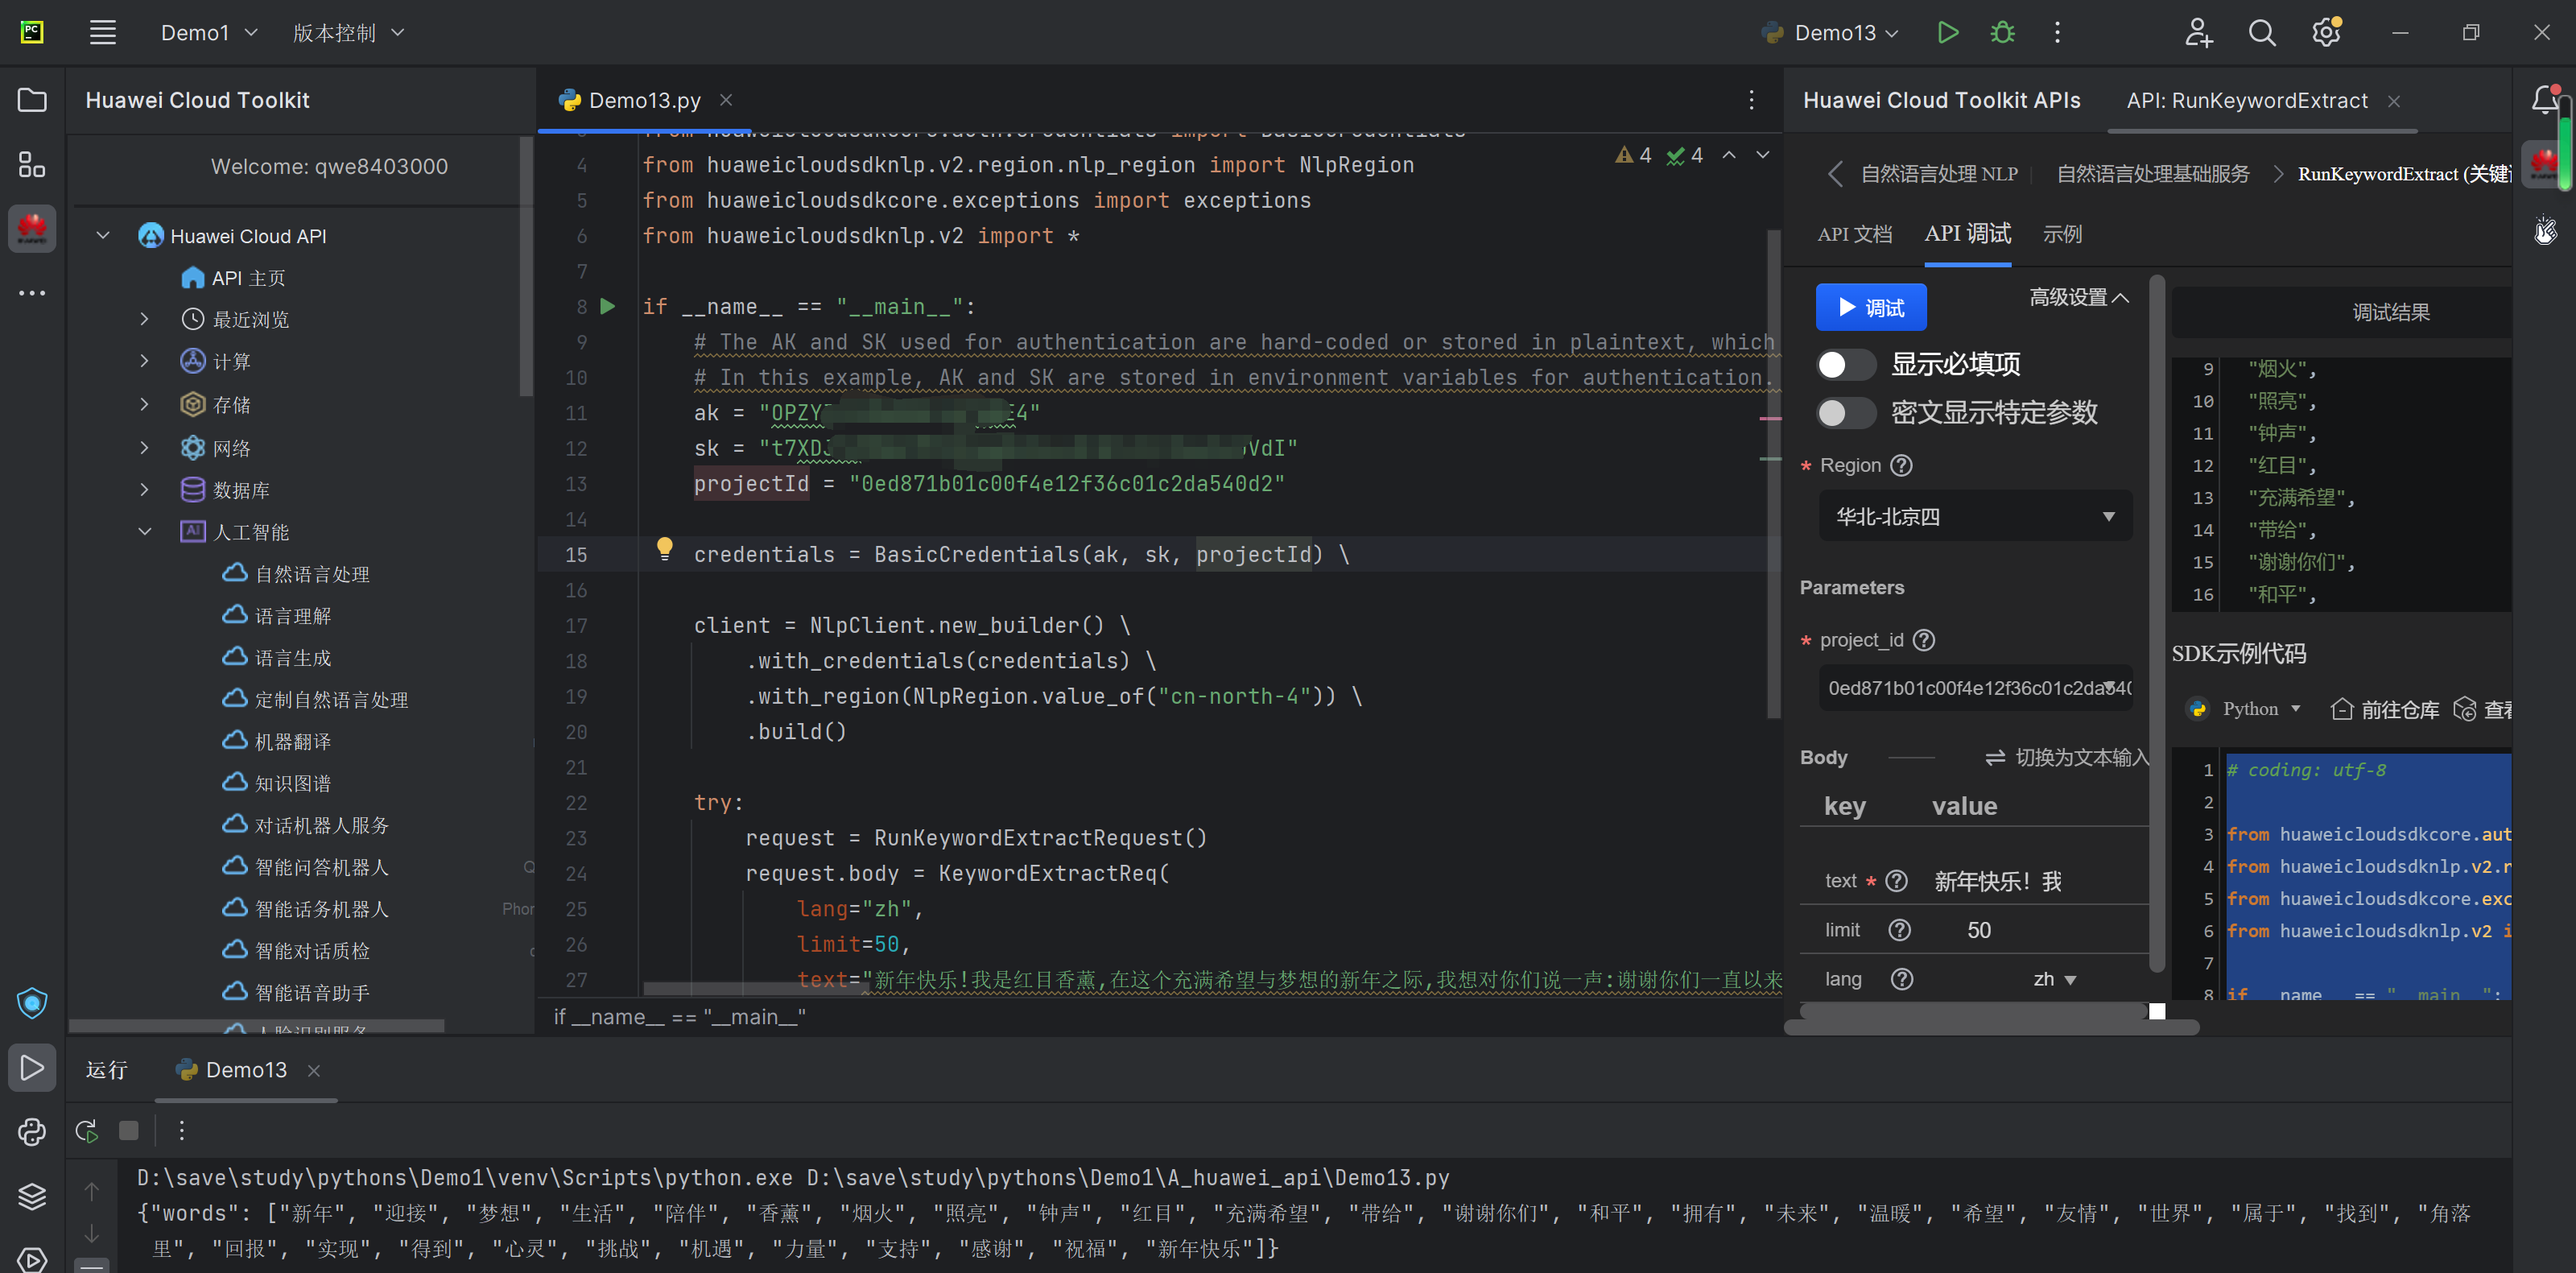
Task: Toggle the 显示必填项 switch
Action: [x=1845, y=364]
